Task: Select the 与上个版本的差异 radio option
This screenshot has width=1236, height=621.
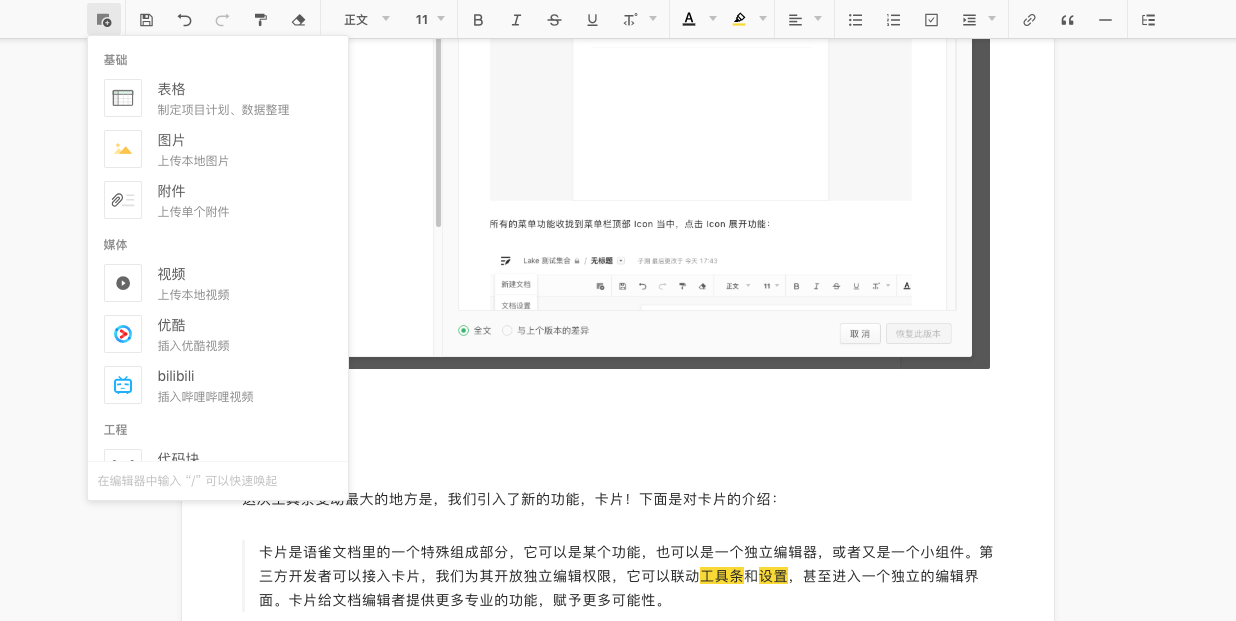Action: point(507,330)
